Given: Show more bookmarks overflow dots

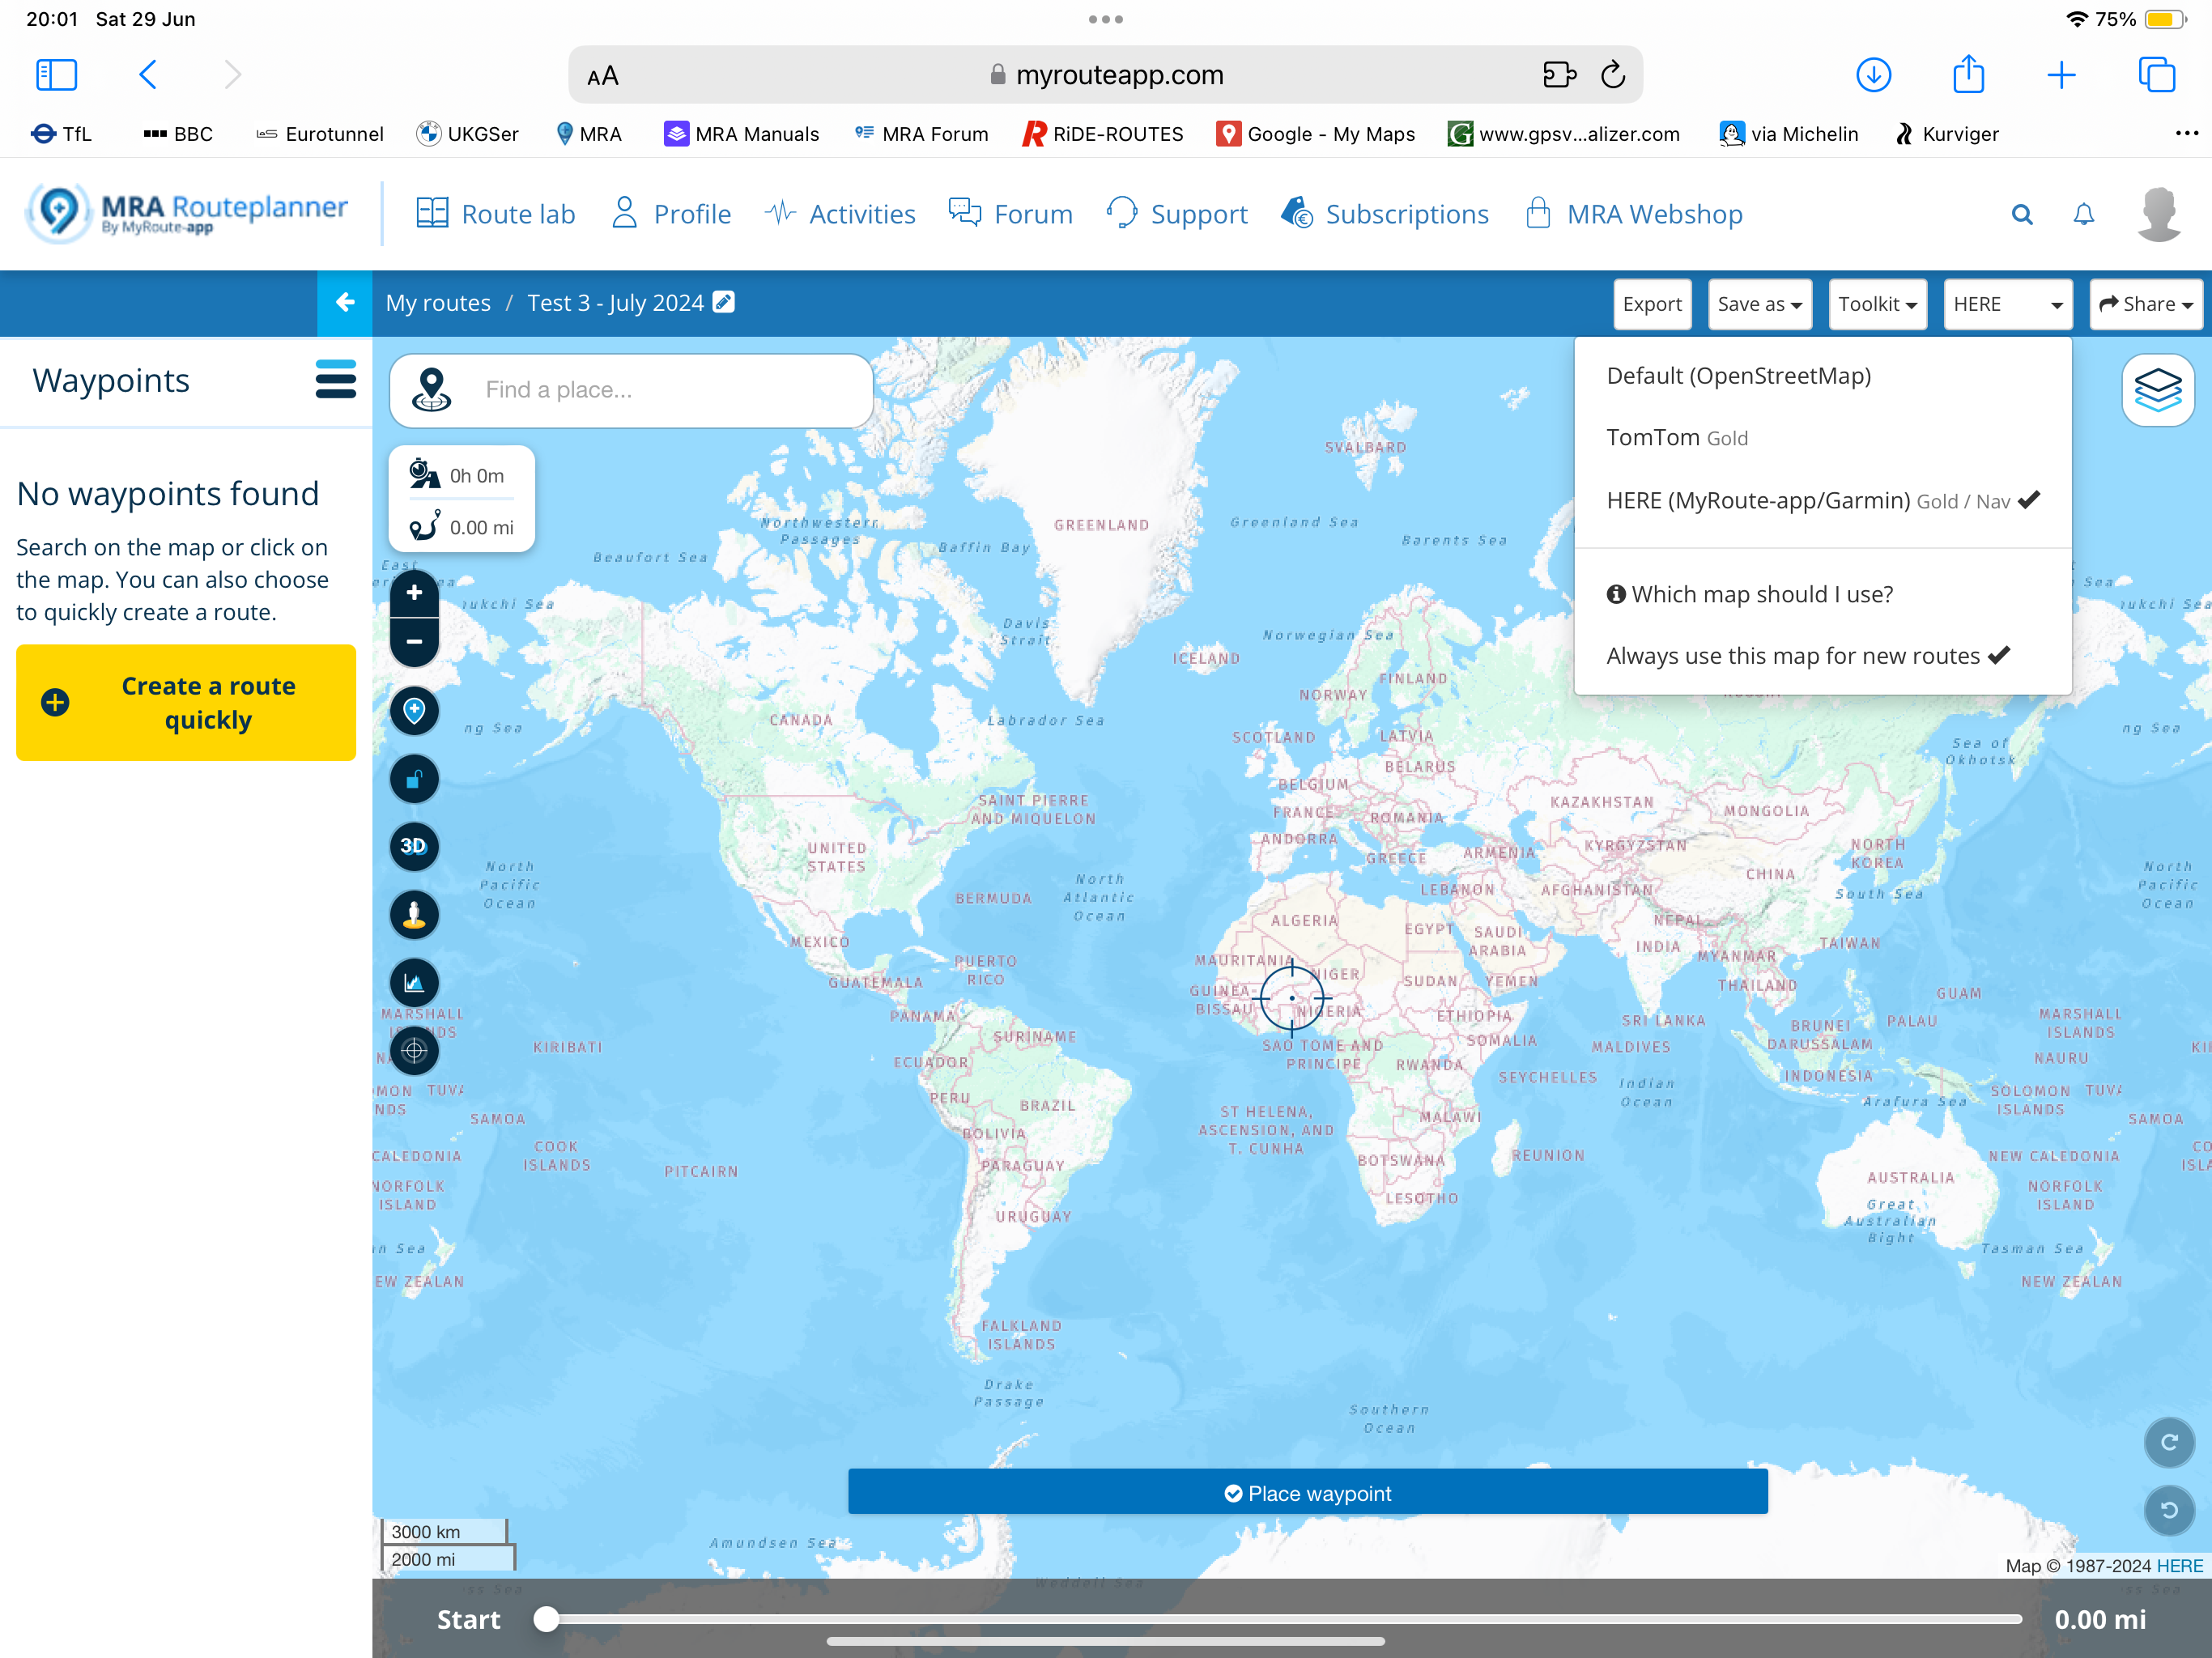Looking at the screenshot, I should pyautogui.click(x=2187, y=134).
